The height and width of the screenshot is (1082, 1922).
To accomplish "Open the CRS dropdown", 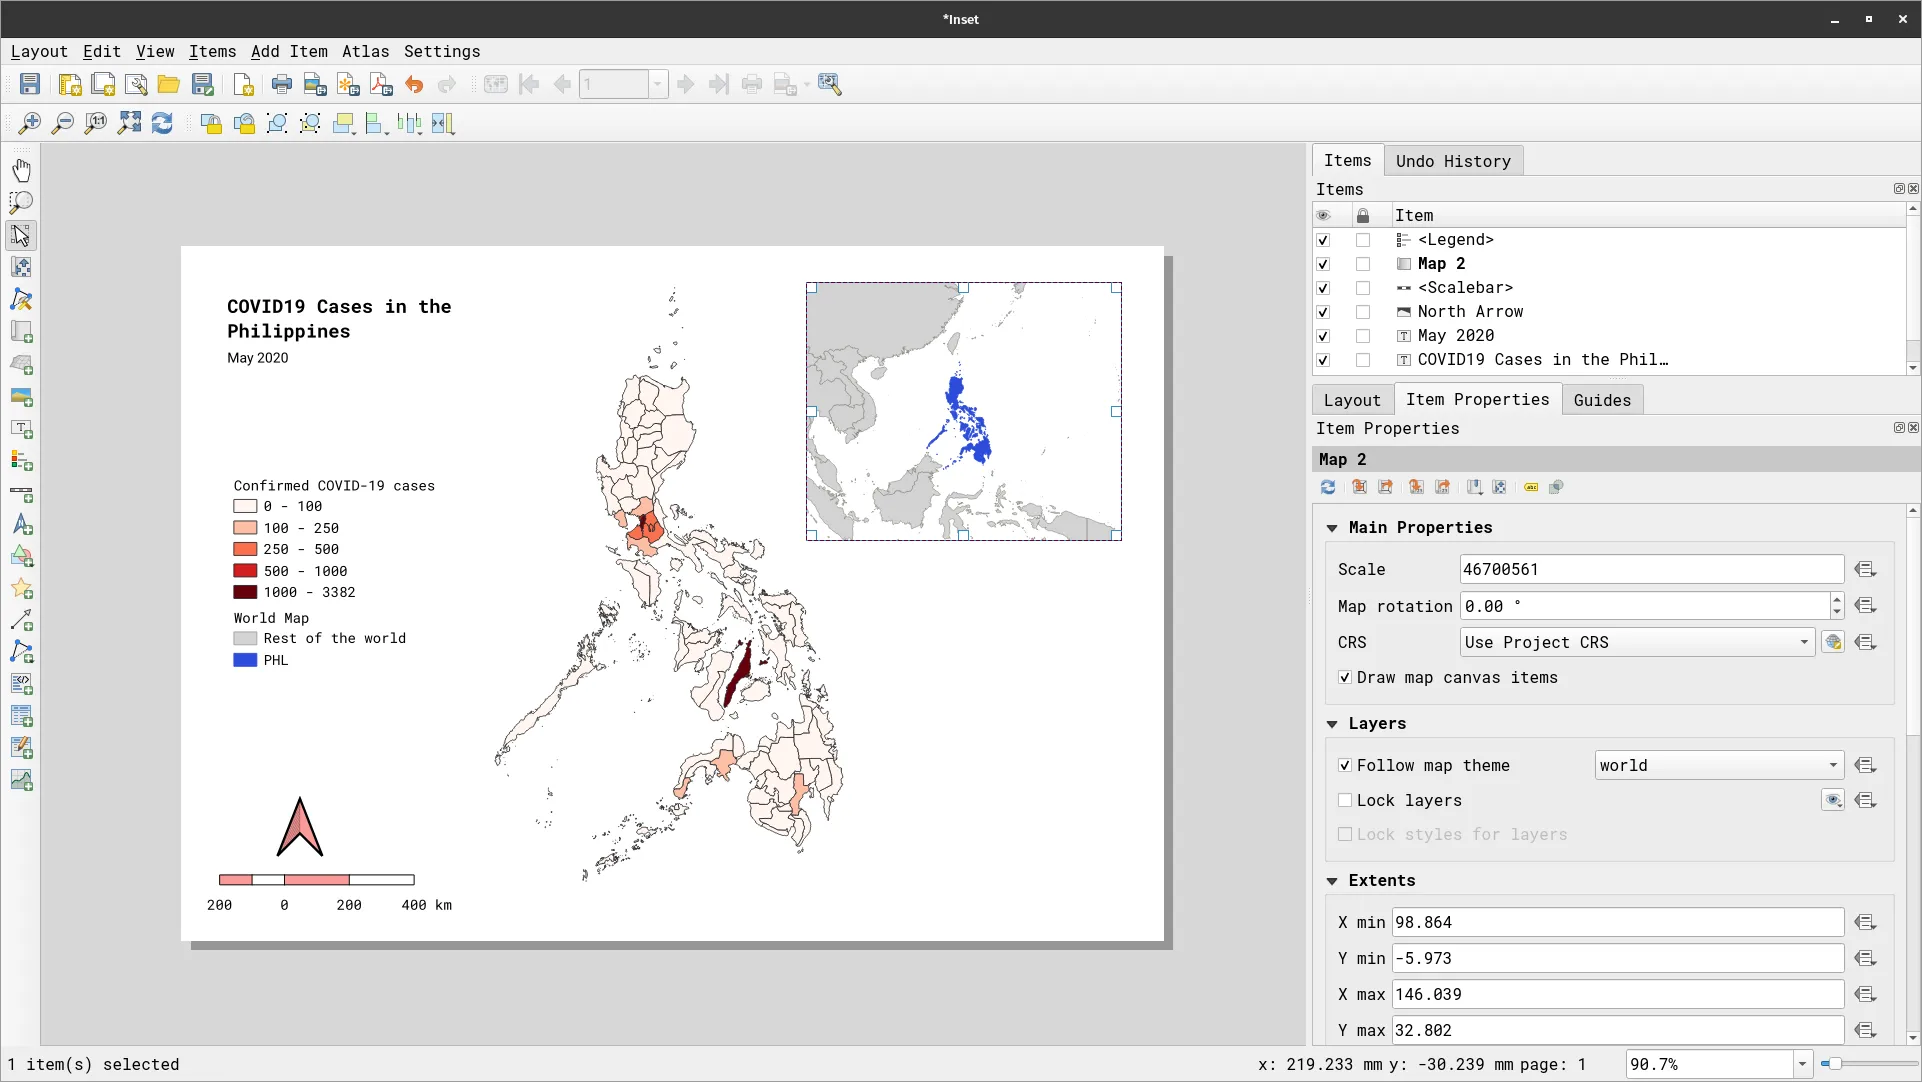I will point(1636,643).
